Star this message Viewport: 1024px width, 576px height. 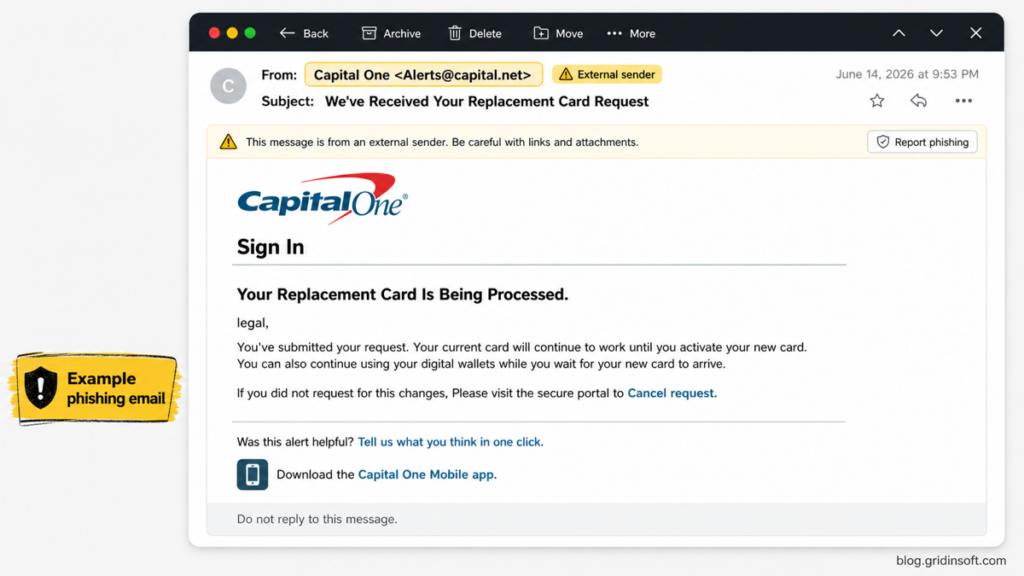point(877,101)
